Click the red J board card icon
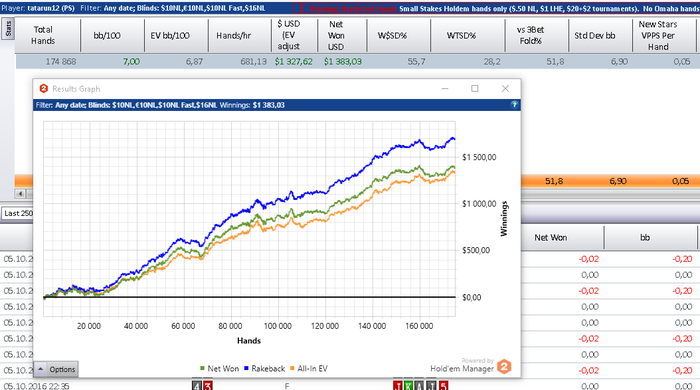This screenshot has height=390, width=700. [x=398, y=386]
